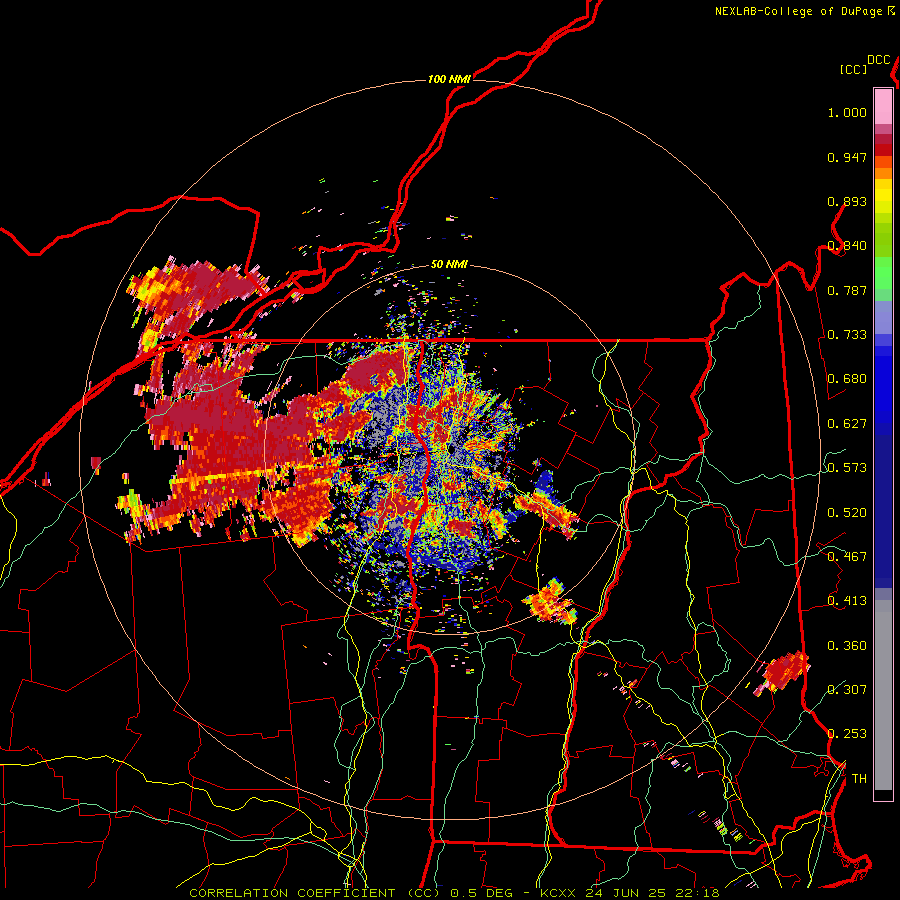Click the 0.573 color scale value
Image resolution: width=900 pixels, height=900 pixels.
(847, 468)
